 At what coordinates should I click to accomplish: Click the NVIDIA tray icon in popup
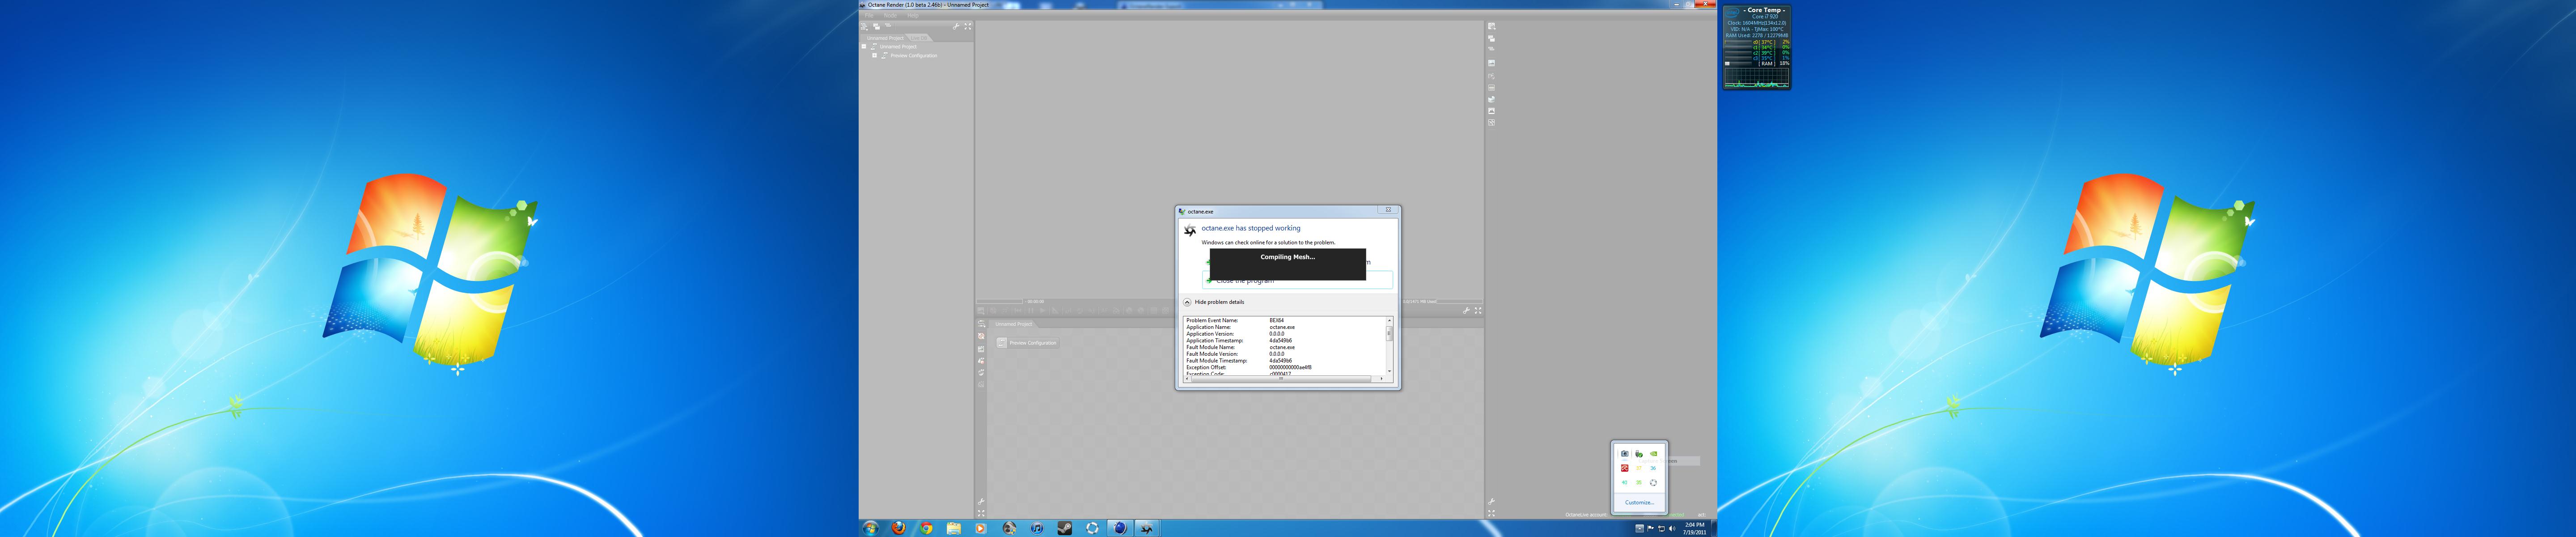pos(1653,454)
